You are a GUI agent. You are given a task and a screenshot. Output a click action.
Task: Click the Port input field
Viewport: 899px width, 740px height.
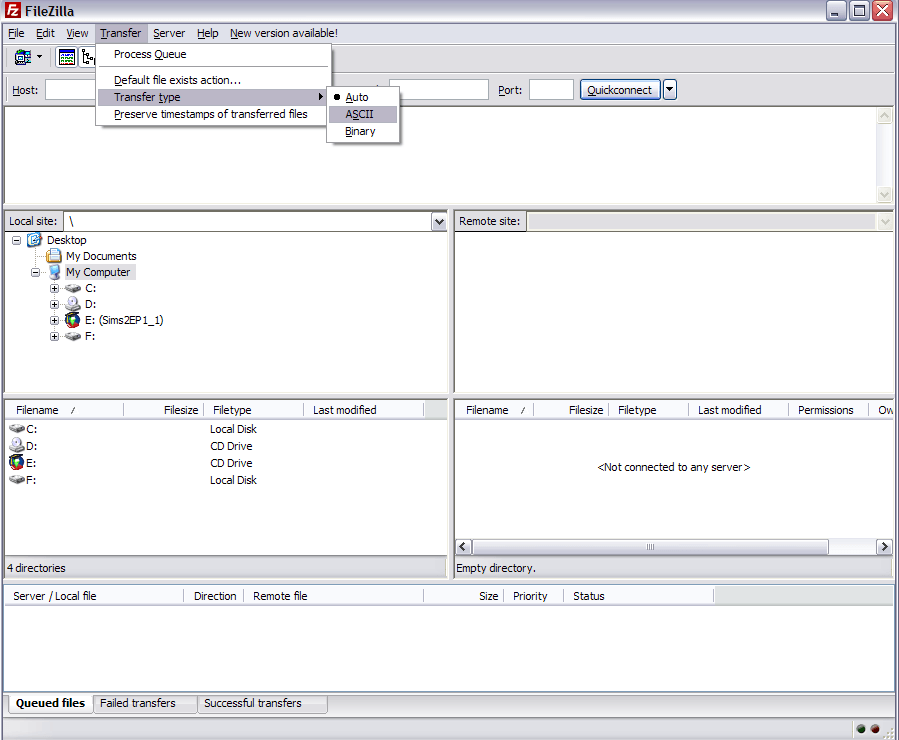pos(551,90)
